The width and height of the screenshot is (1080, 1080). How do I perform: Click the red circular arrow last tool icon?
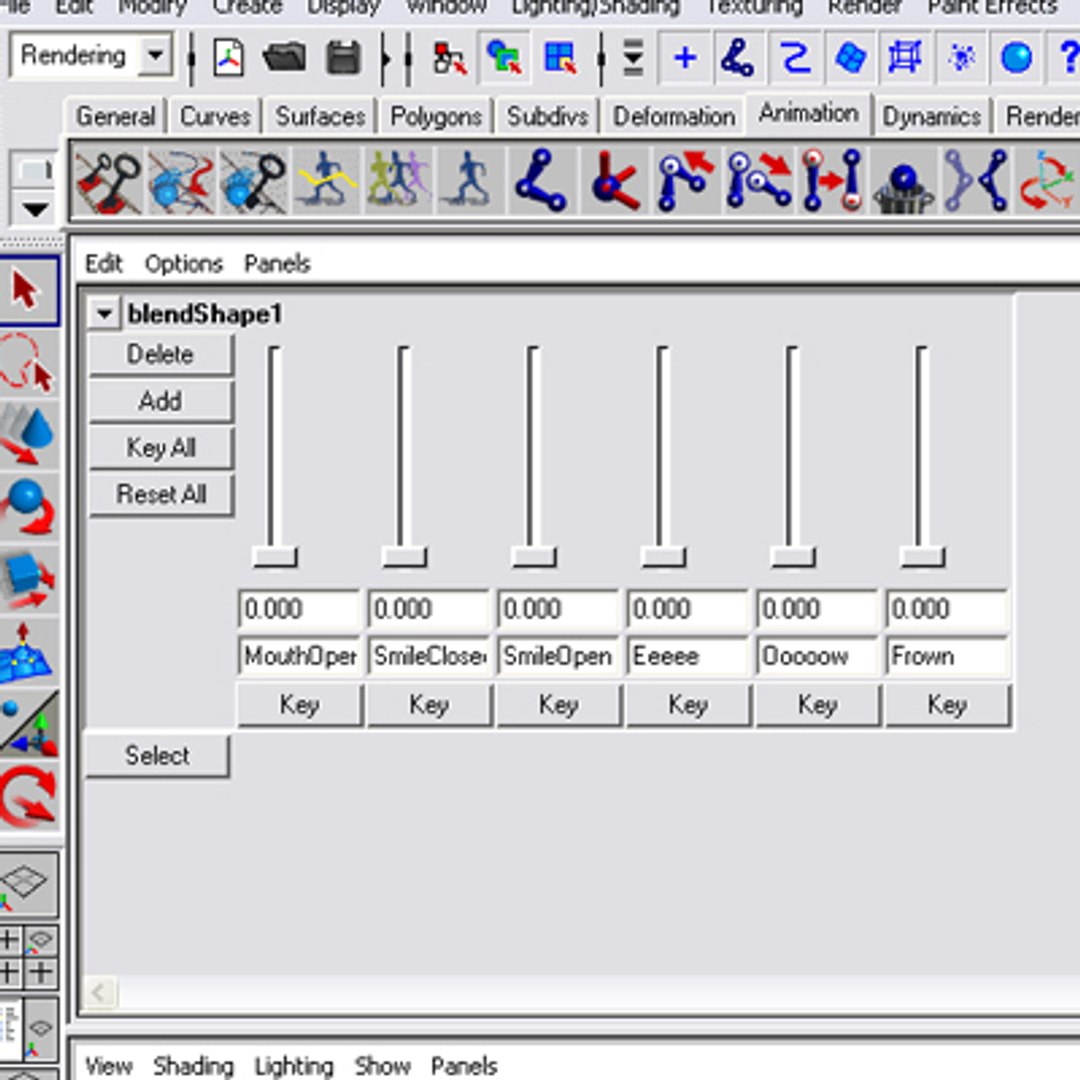[28, 797]
